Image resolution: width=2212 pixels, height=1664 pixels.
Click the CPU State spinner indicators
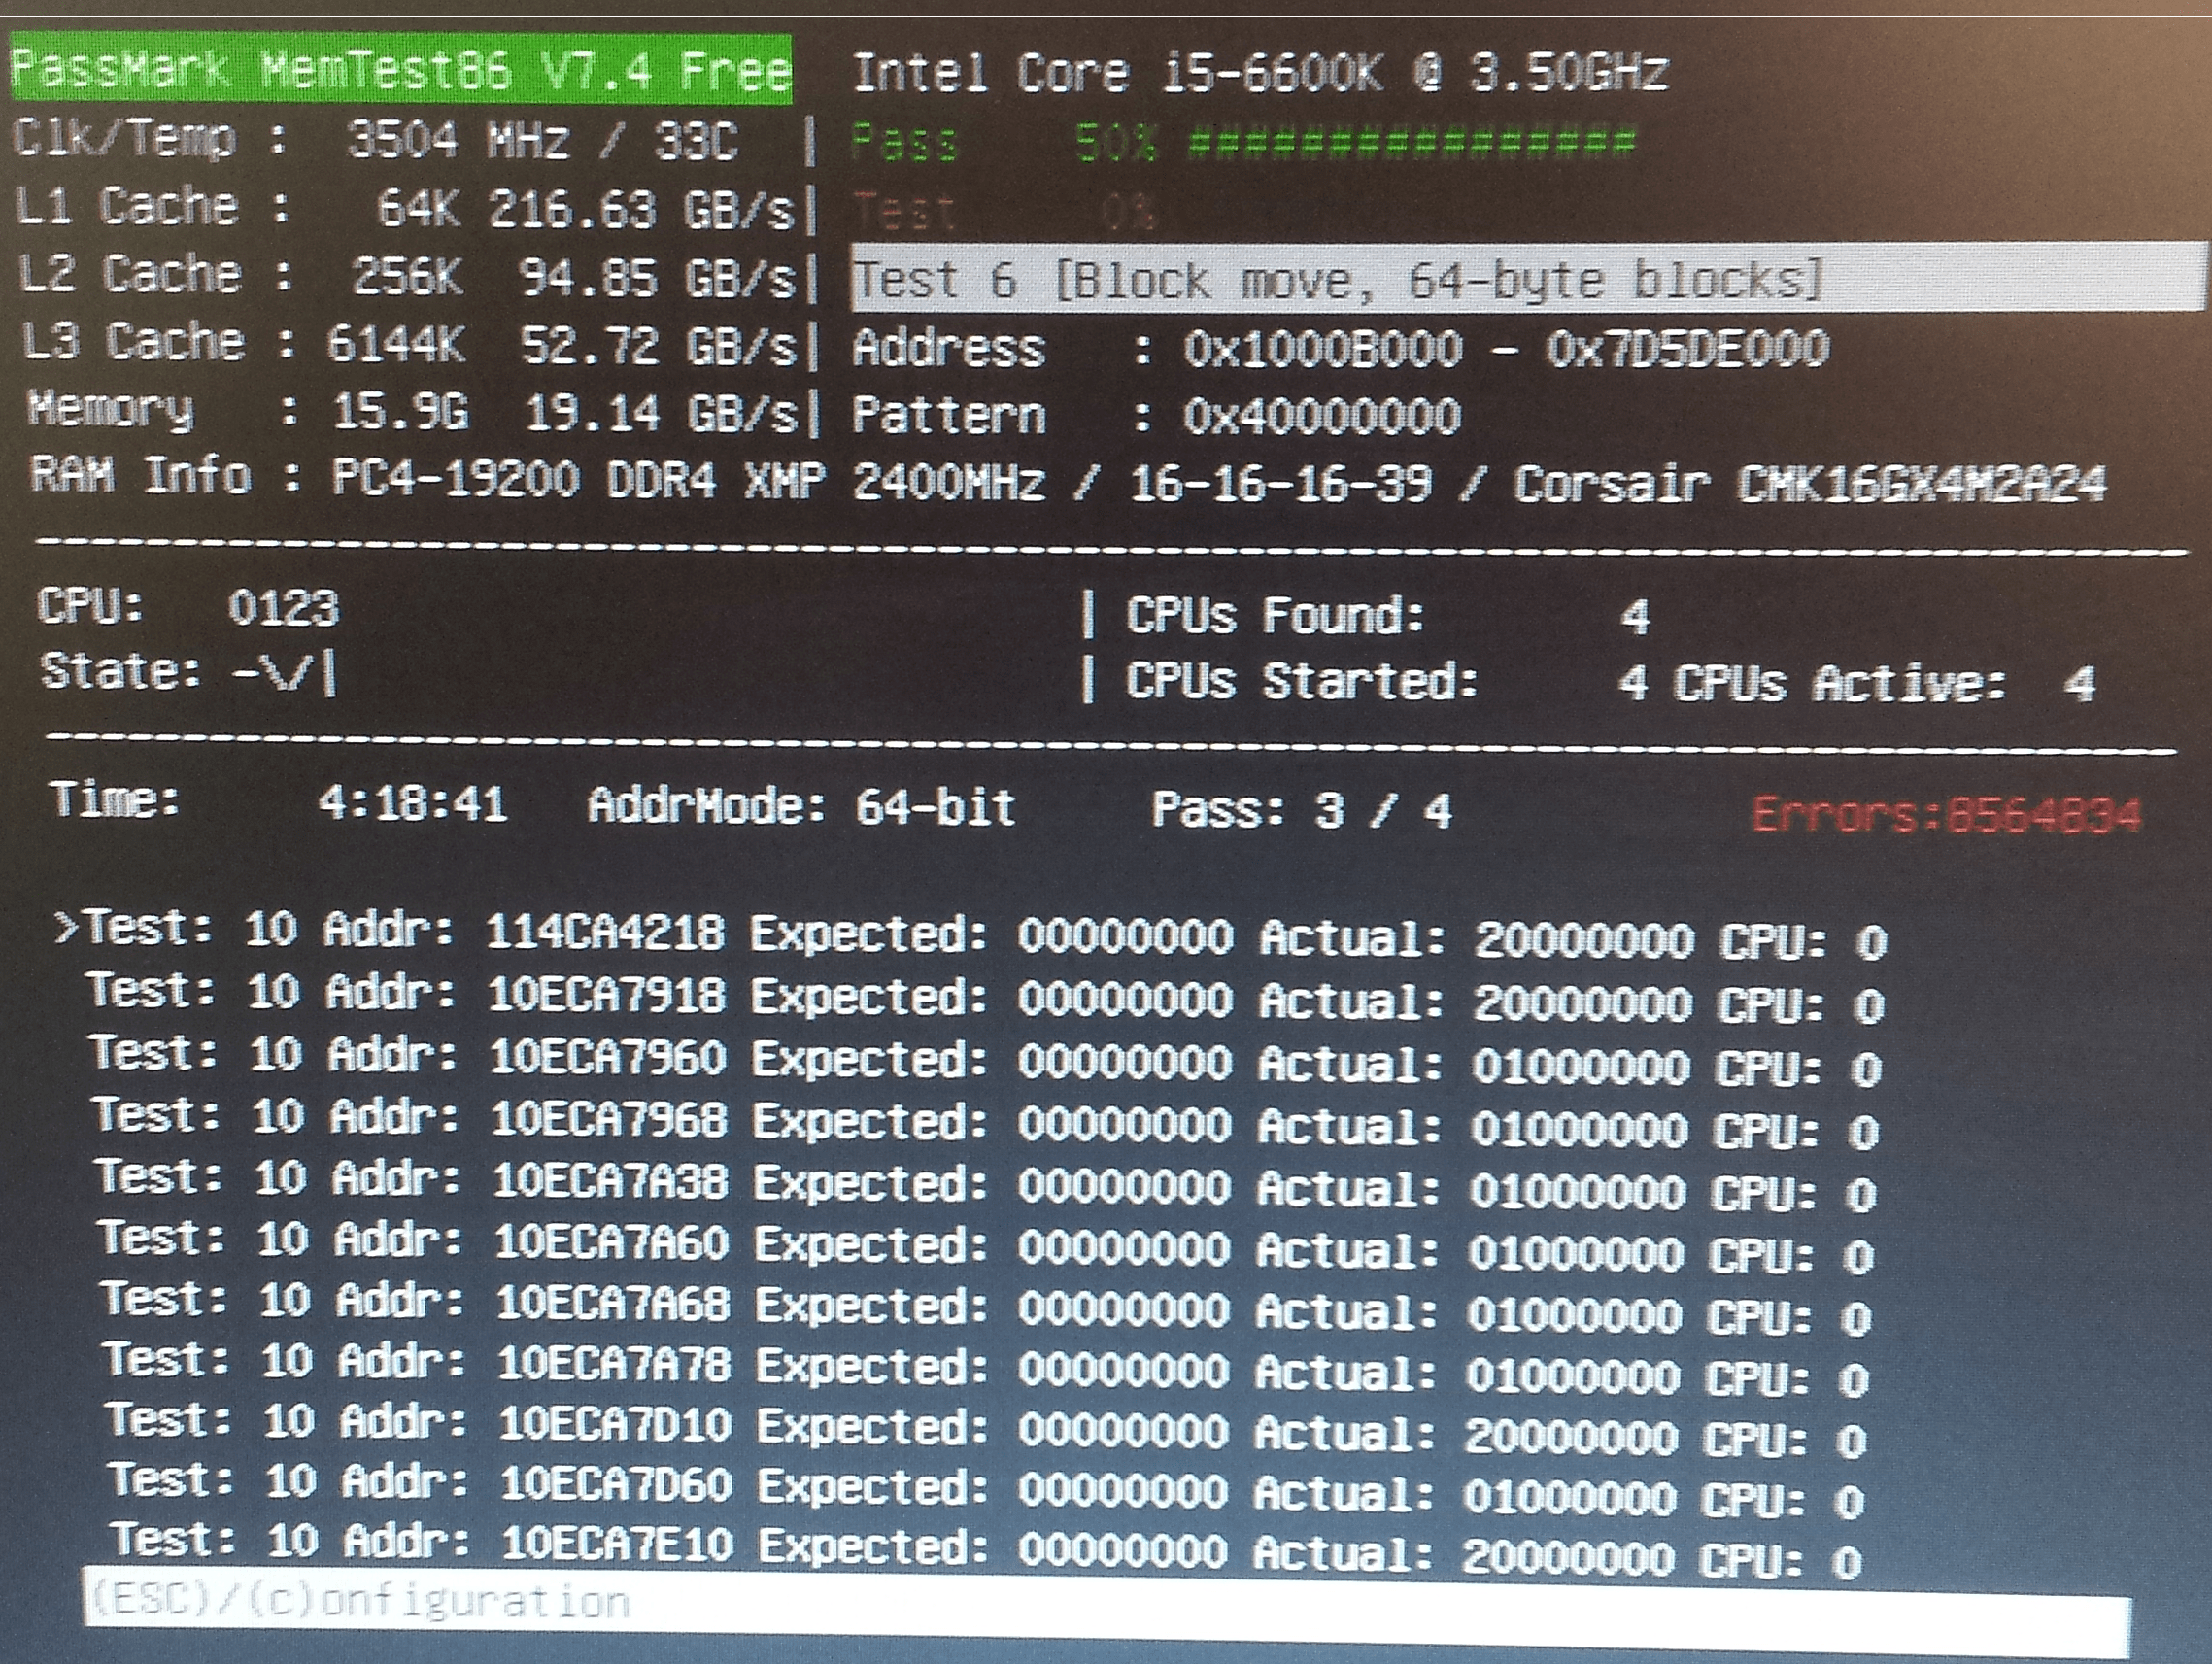(285, 674)
